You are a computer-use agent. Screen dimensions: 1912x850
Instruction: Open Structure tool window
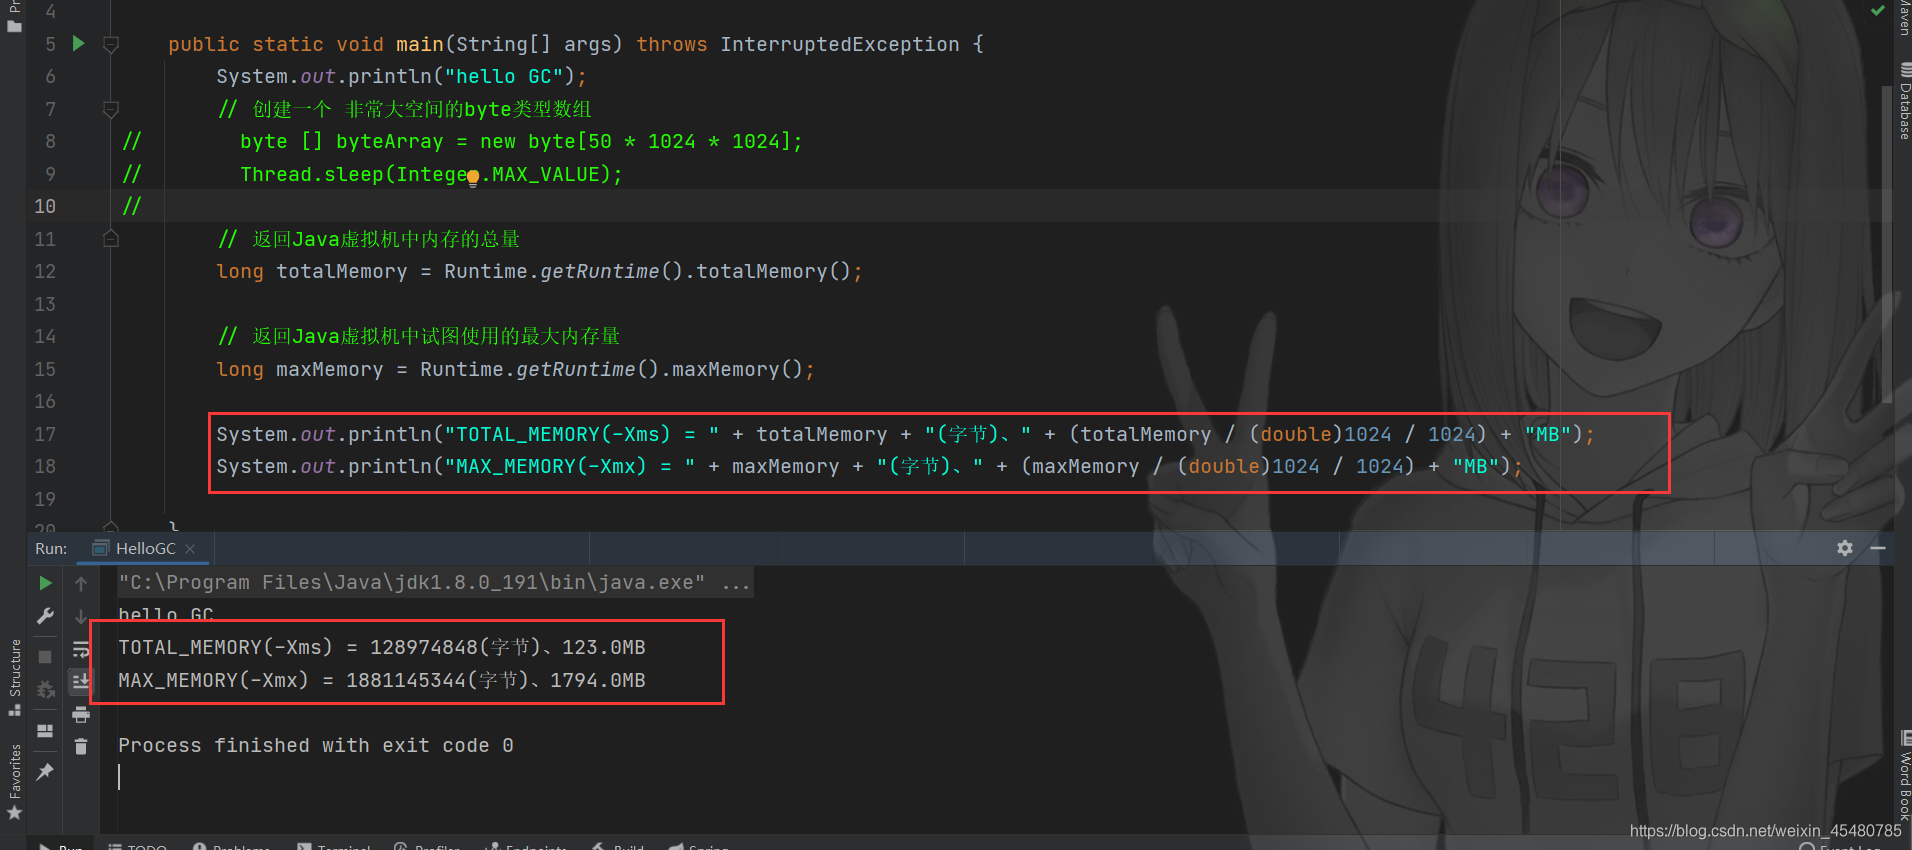click(14, 677)
